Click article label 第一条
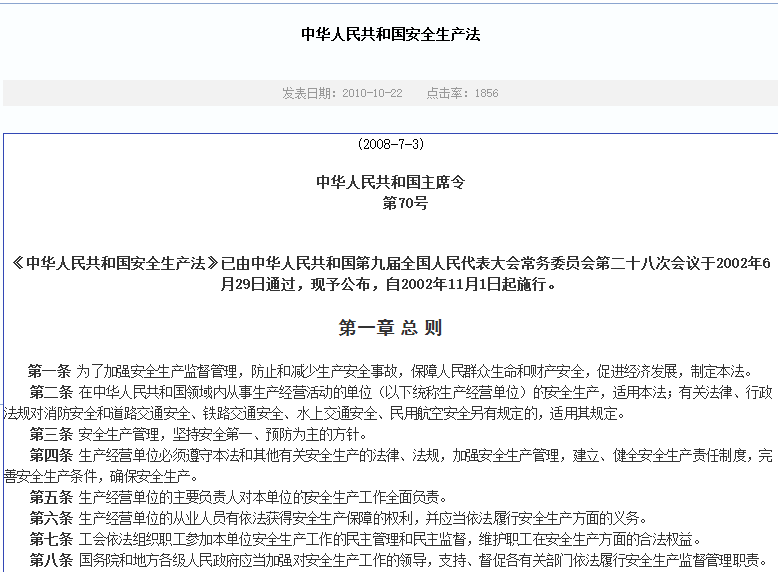The width and height of the screenshot is (778, 572). pos(50,371)
